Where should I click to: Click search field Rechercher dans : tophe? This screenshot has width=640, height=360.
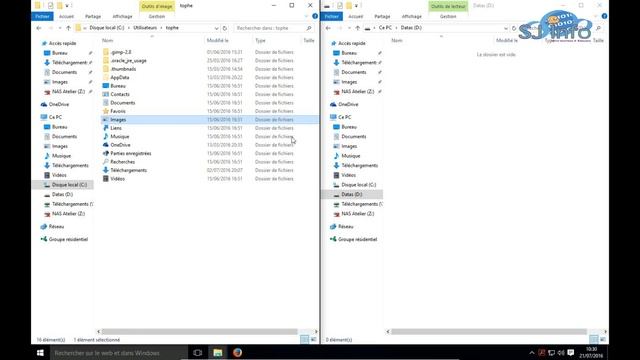point(270,28)
